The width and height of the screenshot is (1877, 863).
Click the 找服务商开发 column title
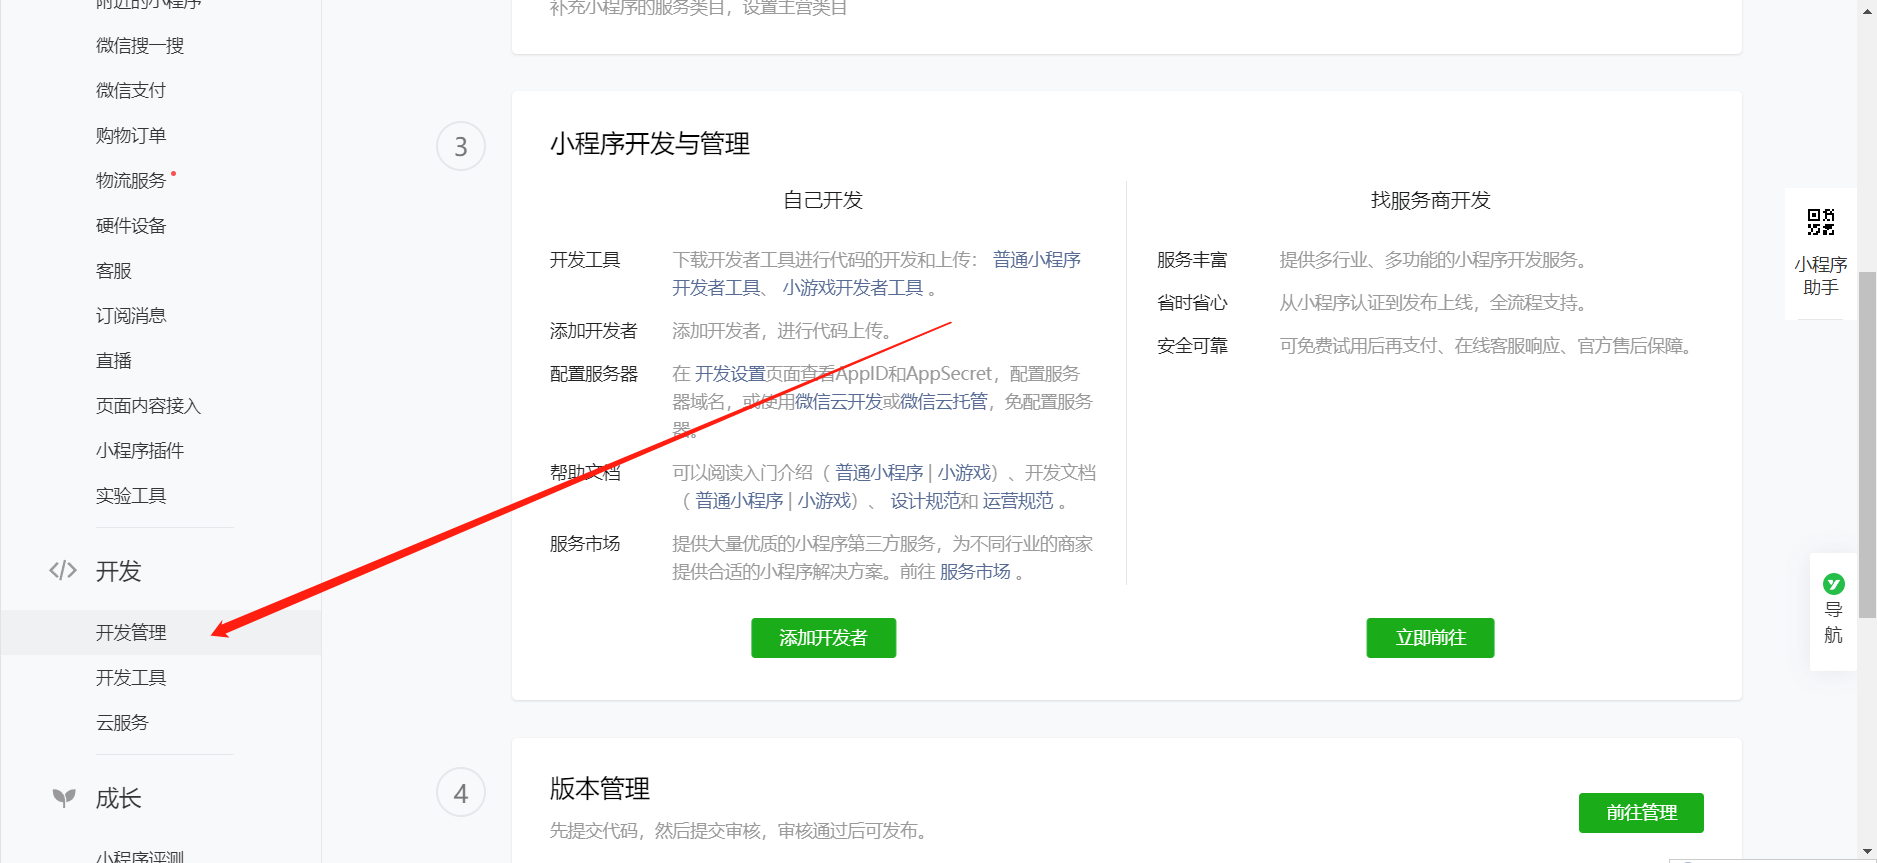[1430, 200]
